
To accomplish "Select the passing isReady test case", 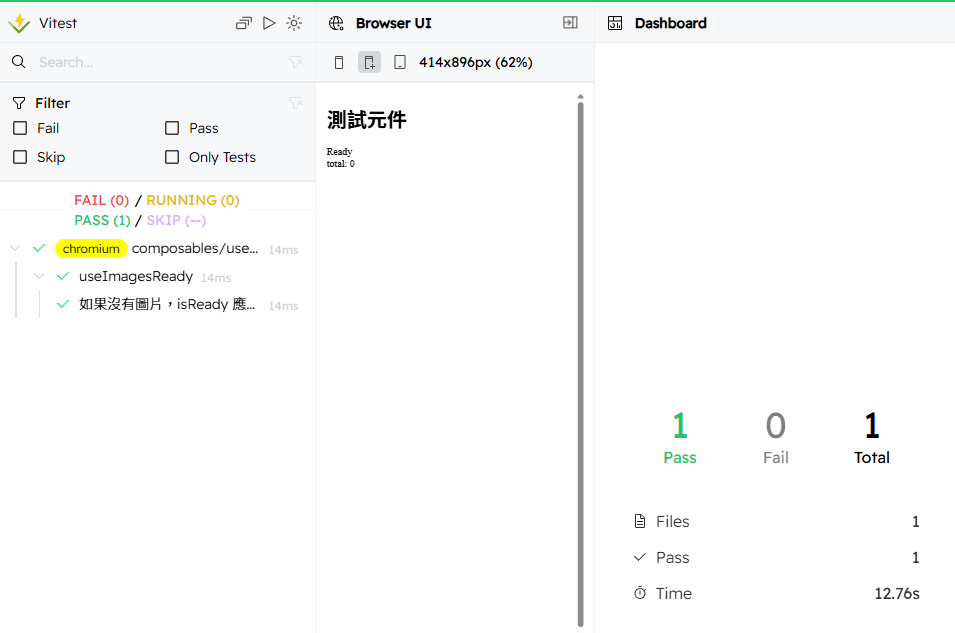I will click(160, 305).
